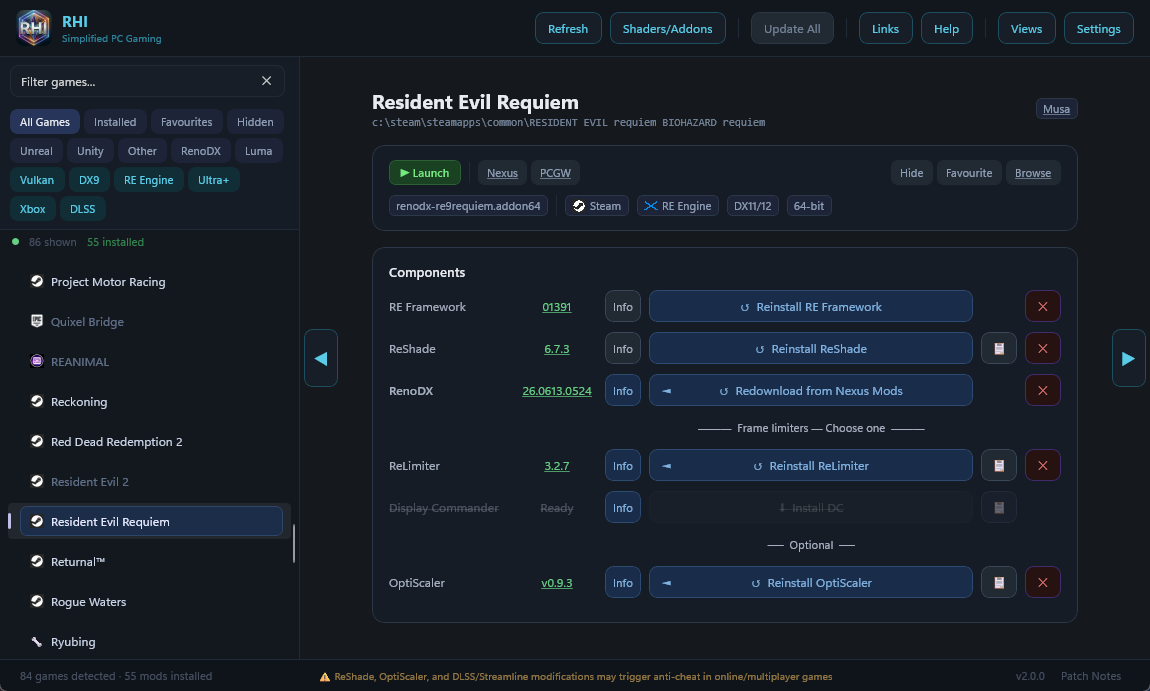
Task: Toggle the Luma filter chip
Action: (258, 151)
